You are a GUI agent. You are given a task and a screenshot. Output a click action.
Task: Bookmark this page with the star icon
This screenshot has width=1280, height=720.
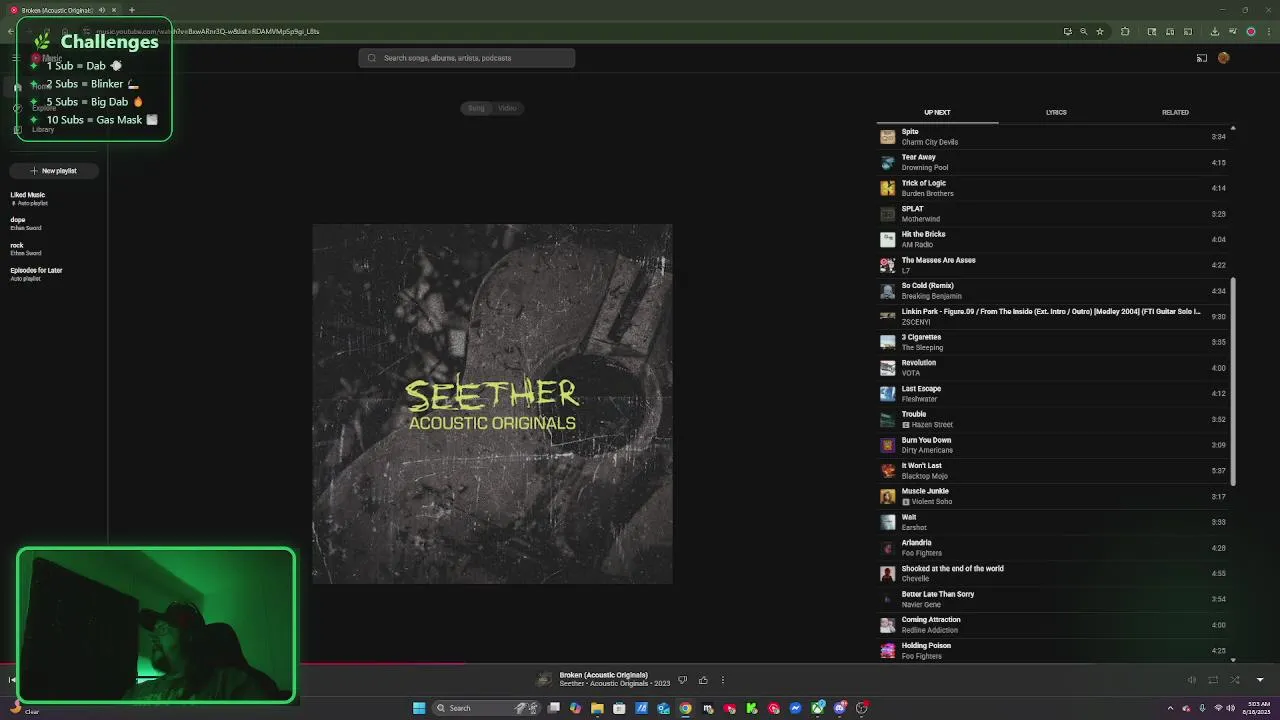point(1100,31)
